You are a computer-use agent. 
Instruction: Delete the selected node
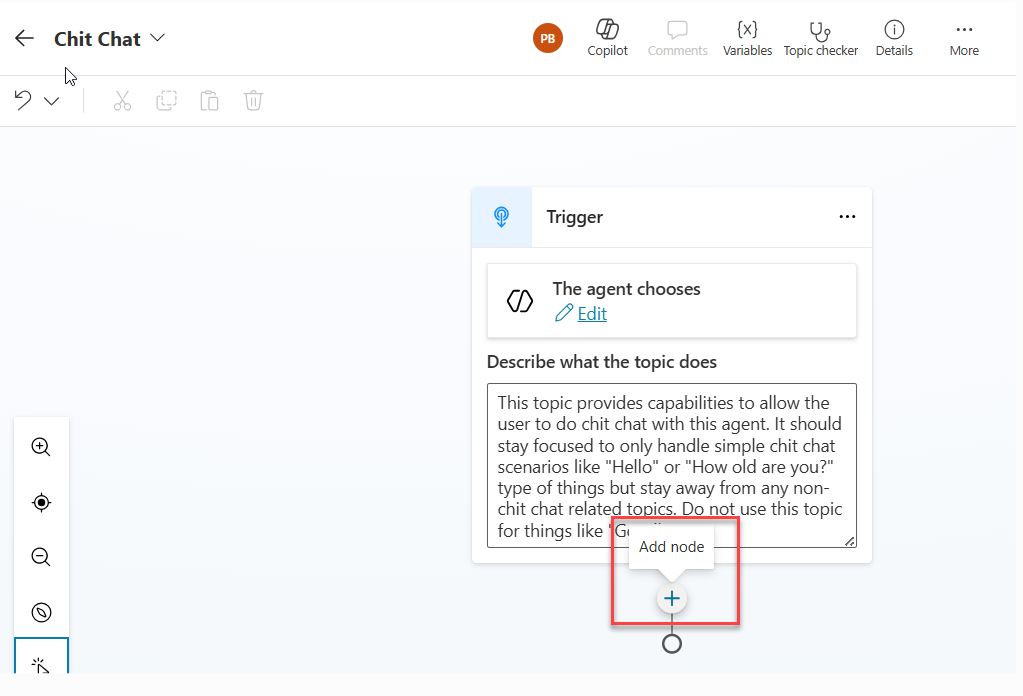pyautogui.click(x=253, y=100)
